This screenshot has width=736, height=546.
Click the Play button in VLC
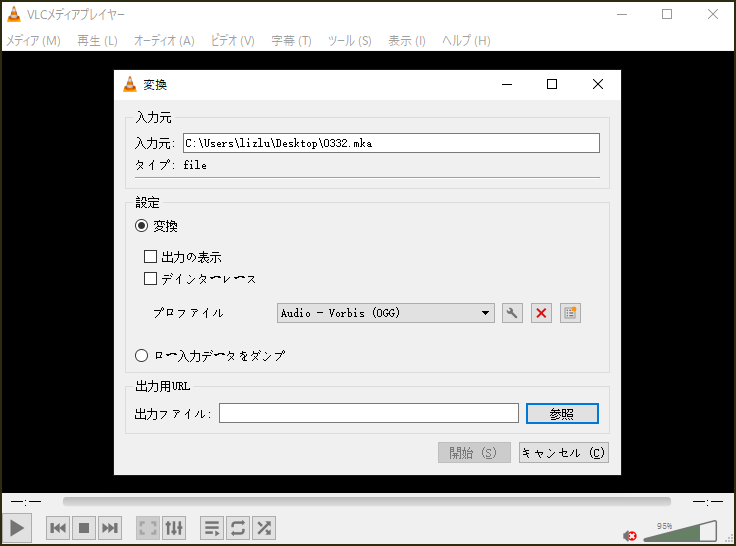point(17,528)
